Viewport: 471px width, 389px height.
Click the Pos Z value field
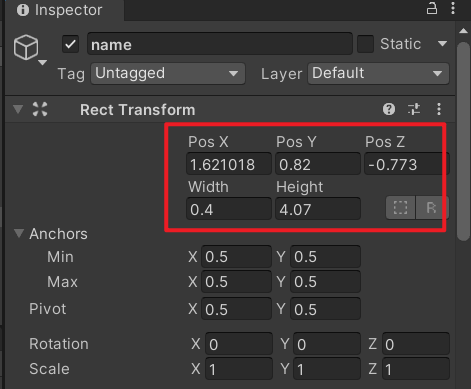click(407, 164)
